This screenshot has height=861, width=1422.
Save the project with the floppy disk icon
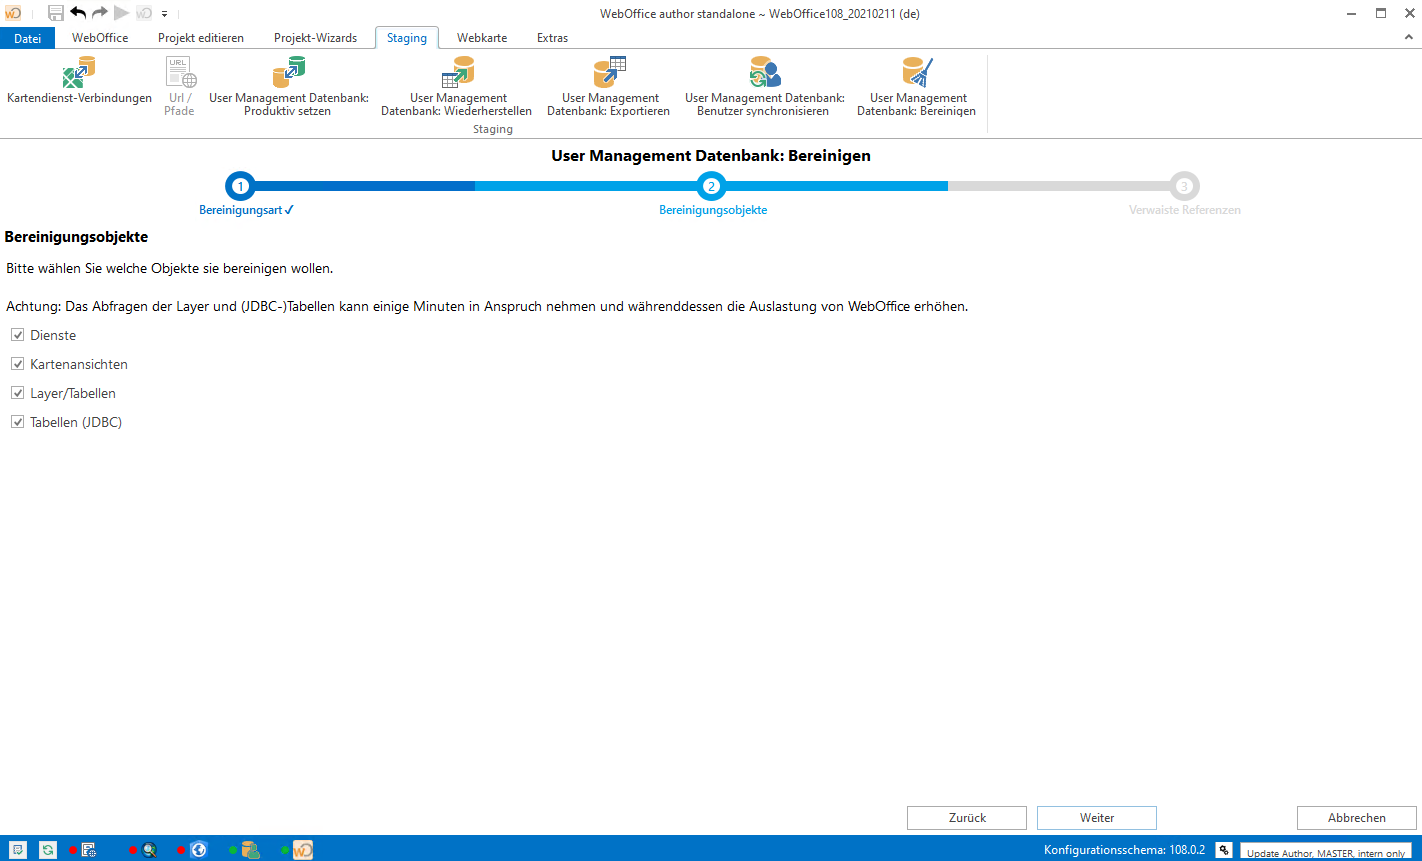56,13
